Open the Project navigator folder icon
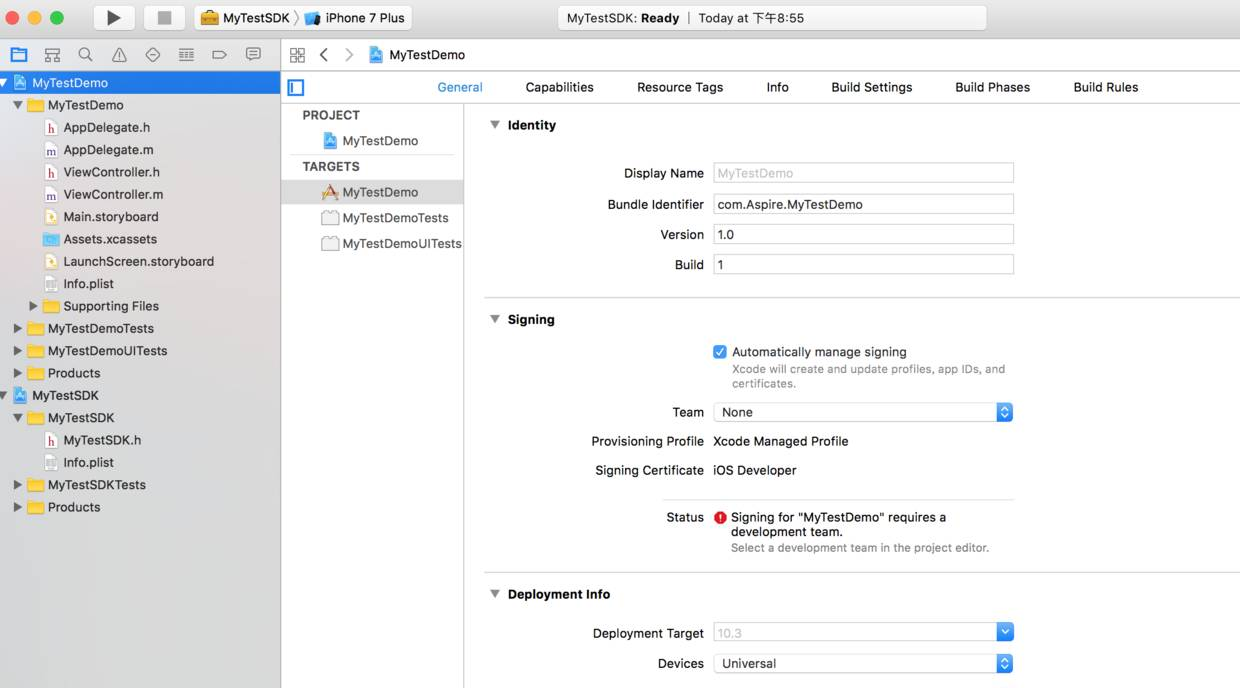The width and height of the screenshot is (1240, 688). (x=19, y=55)
